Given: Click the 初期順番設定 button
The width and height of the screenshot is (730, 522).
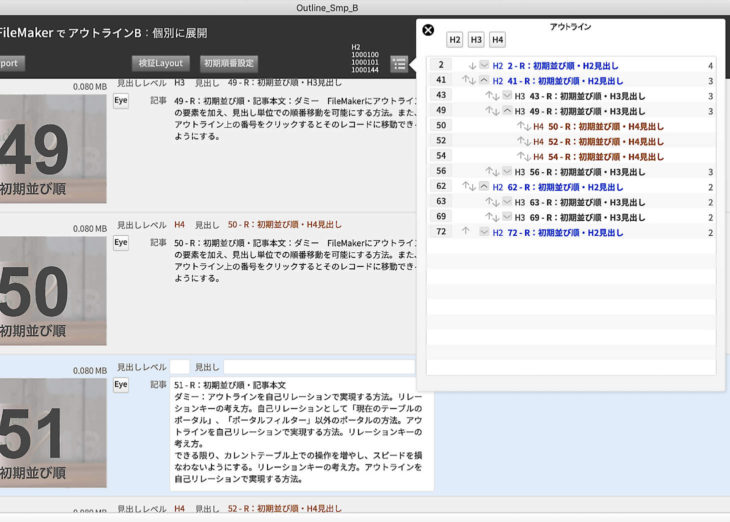Looking at the screenshot, I should pyautogui.click(x=229, y=63).
